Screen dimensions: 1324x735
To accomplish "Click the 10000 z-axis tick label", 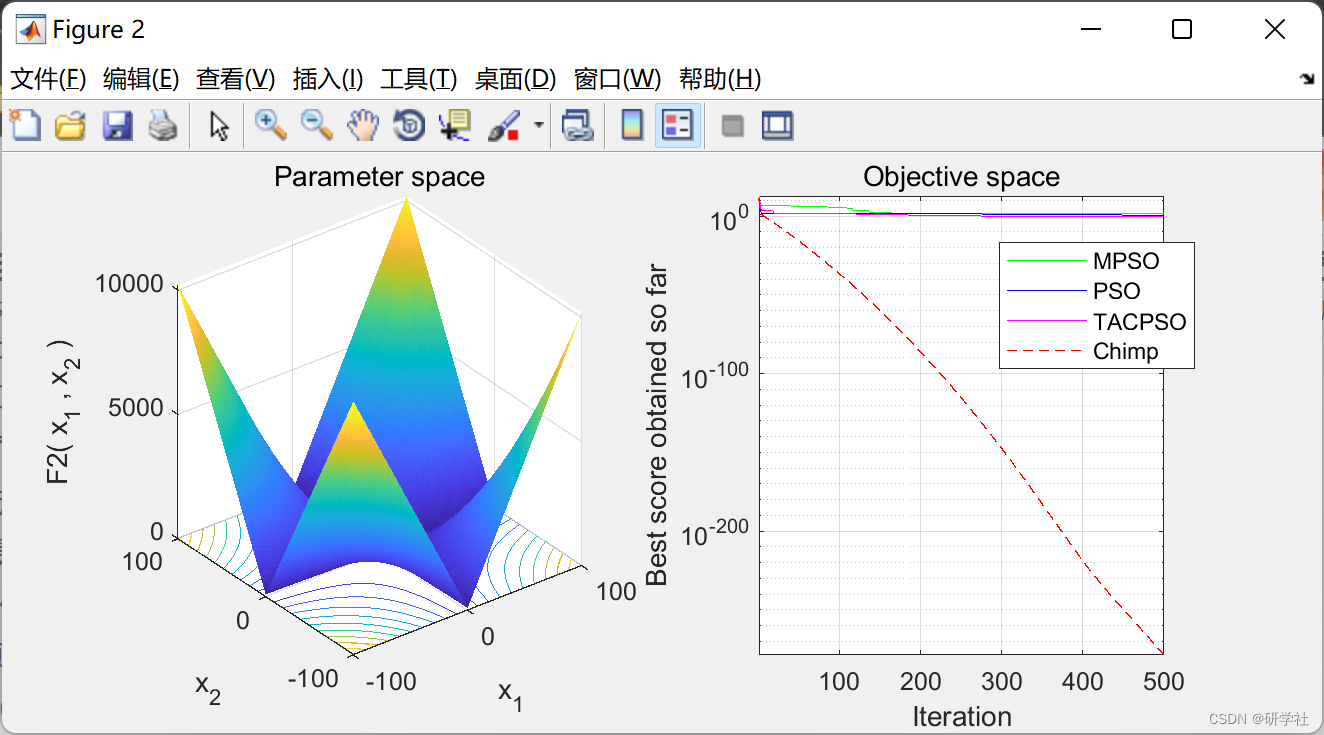I will [129, 284].
